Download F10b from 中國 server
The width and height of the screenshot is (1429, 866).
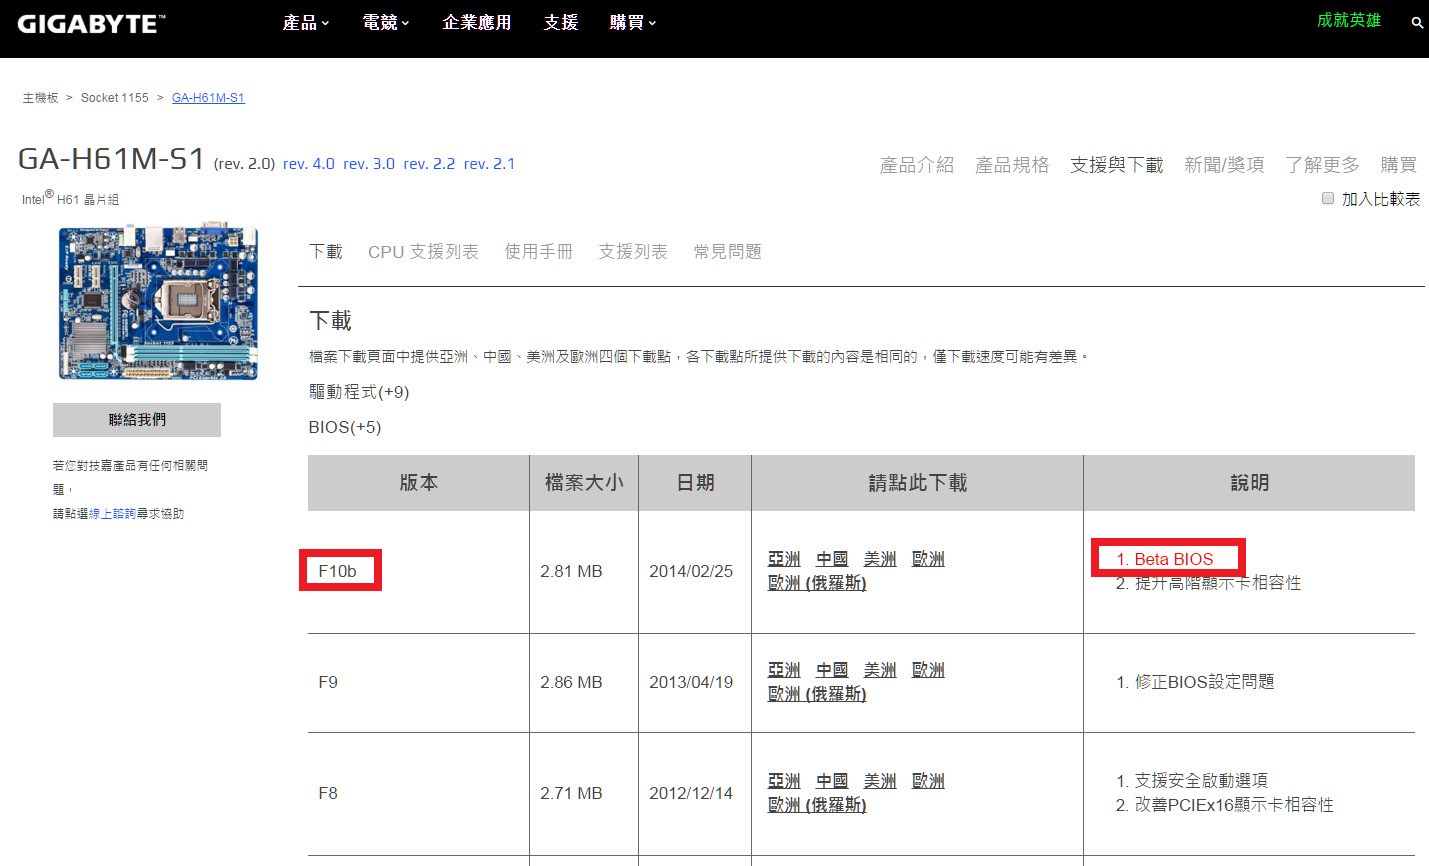(832, 559)
